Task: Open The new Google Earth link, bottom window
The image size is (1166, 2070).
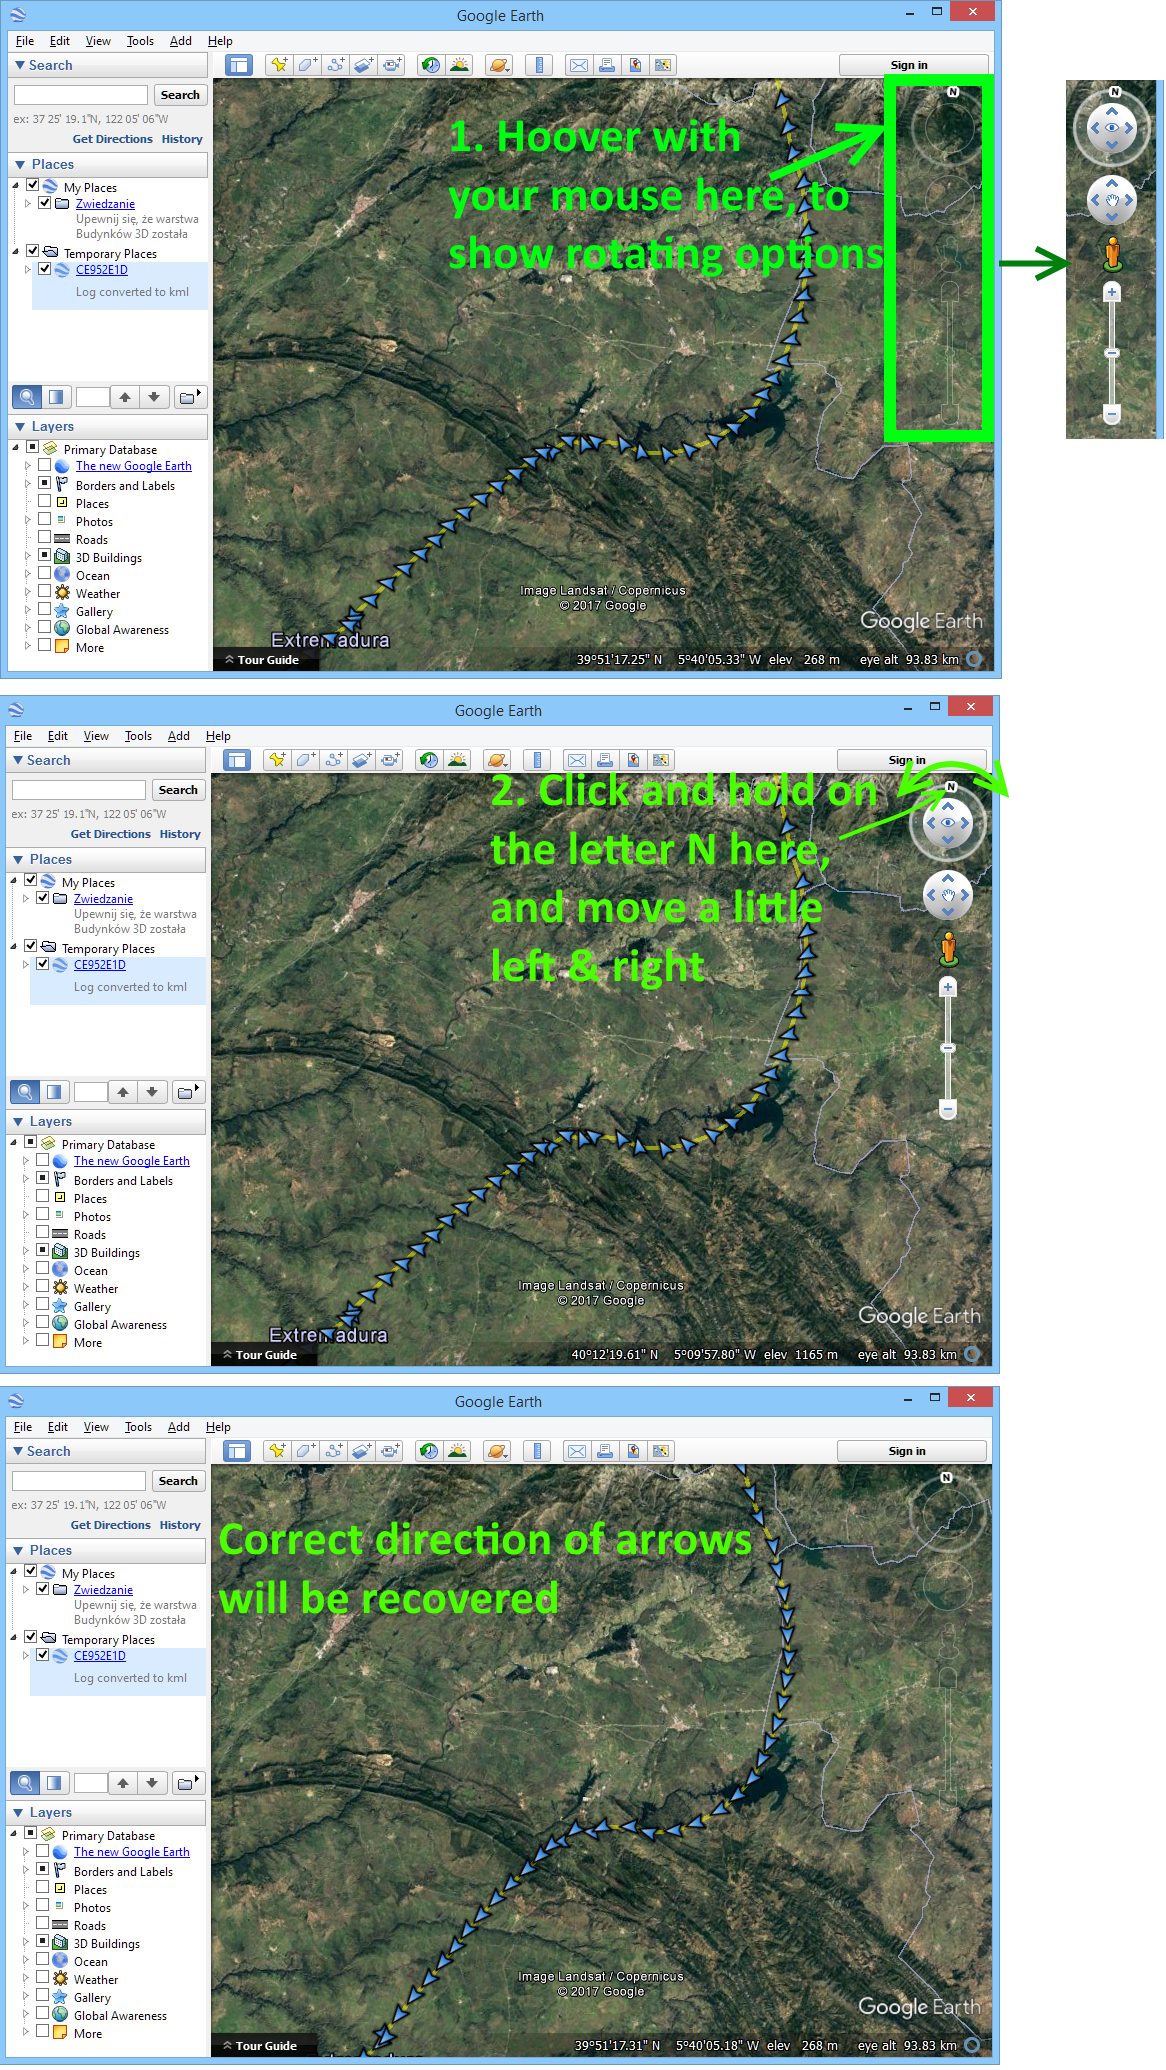Action: pos(132,1852)
